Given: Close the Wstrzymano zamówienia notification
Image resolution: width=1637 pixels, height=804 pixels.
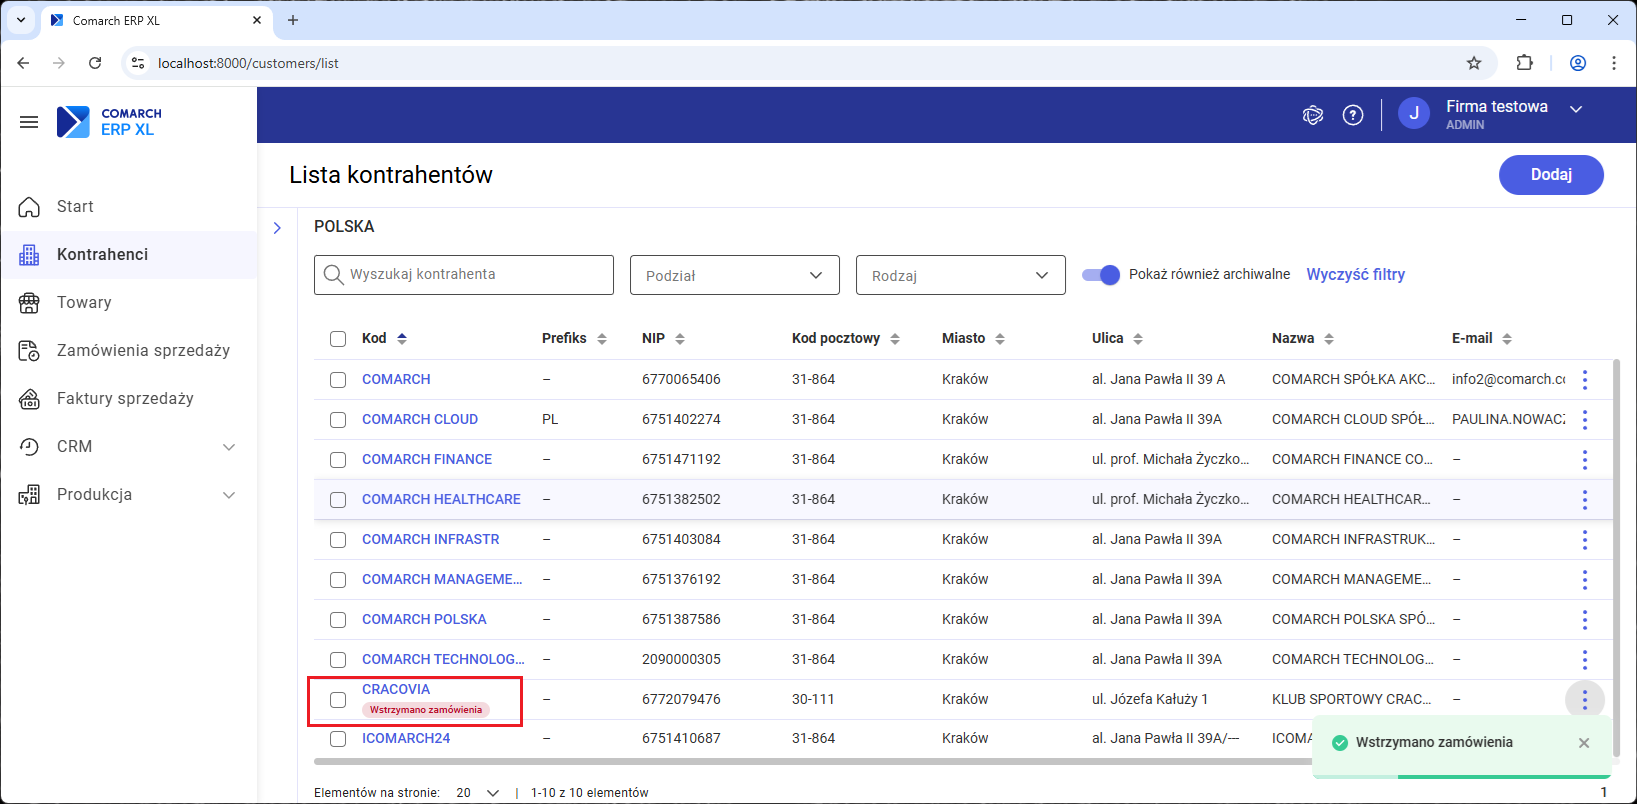Looking at the screenshot, I should click(1584, 743).
